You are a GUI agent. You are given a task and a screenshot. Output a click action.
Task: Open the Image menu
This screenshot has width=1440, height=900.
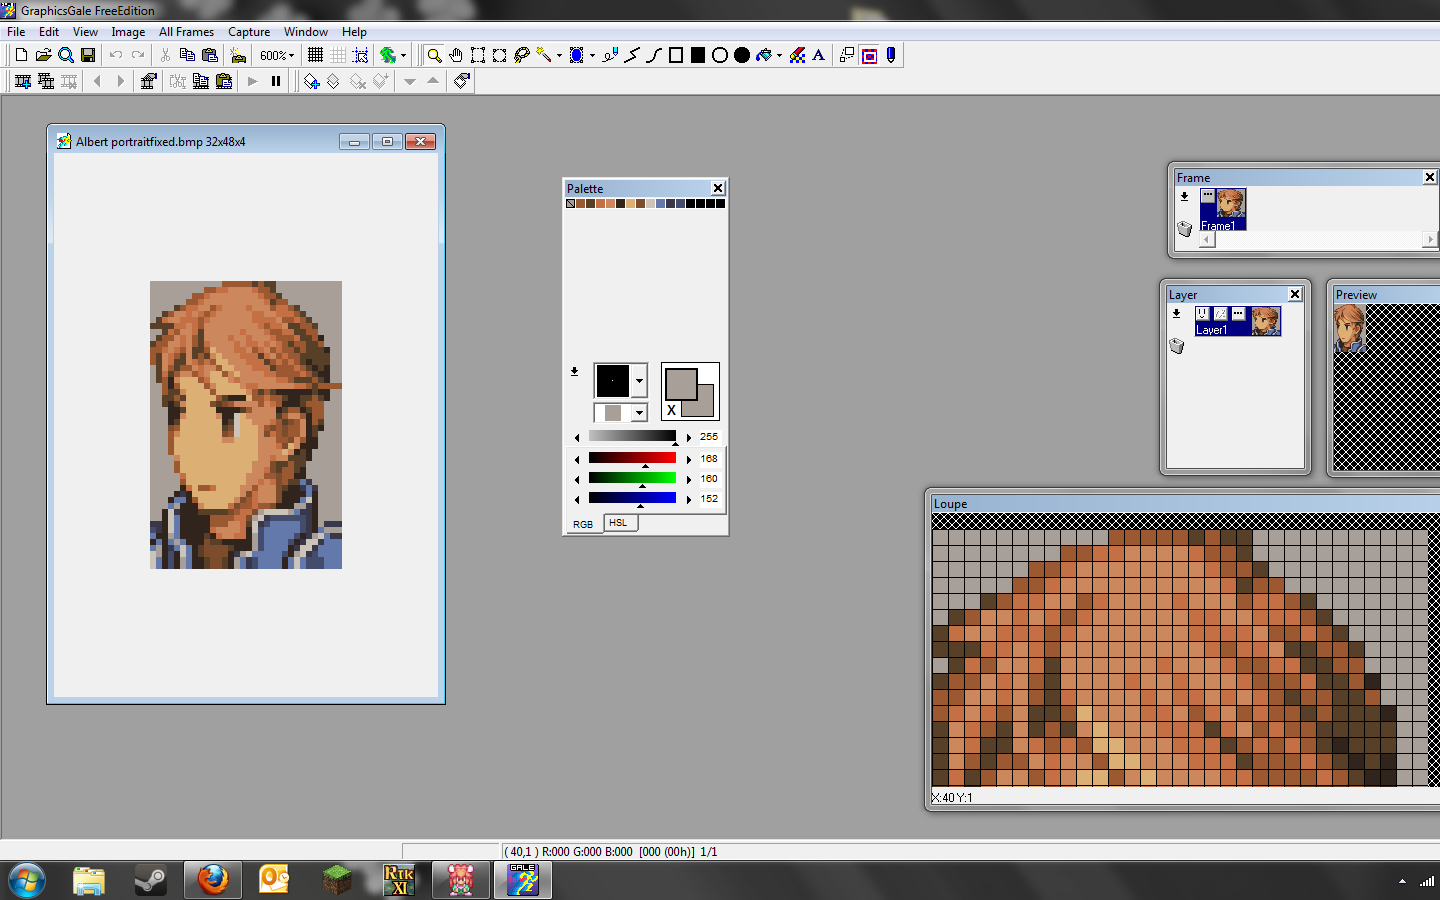128,32
